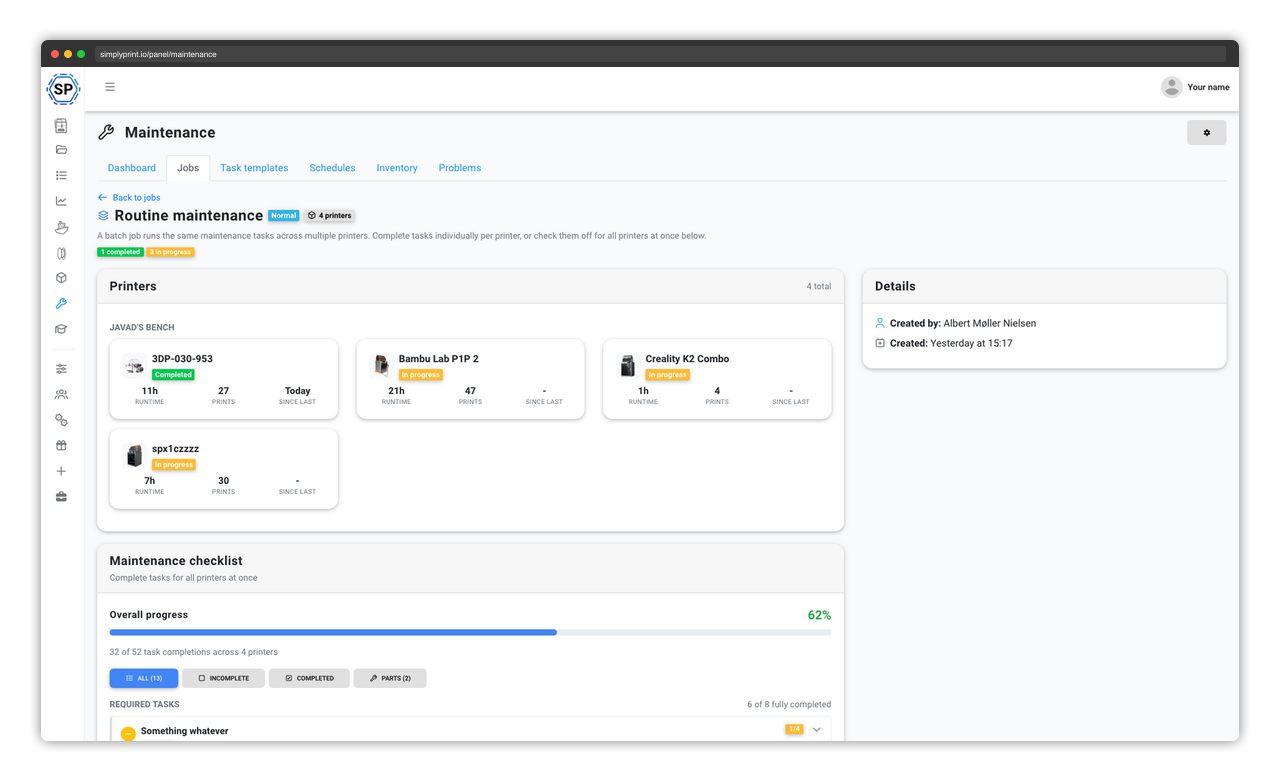This screenshot has width=1280, height=782.
Task: Open the spx1czzzz printer card title
Action: click(175, 449)
